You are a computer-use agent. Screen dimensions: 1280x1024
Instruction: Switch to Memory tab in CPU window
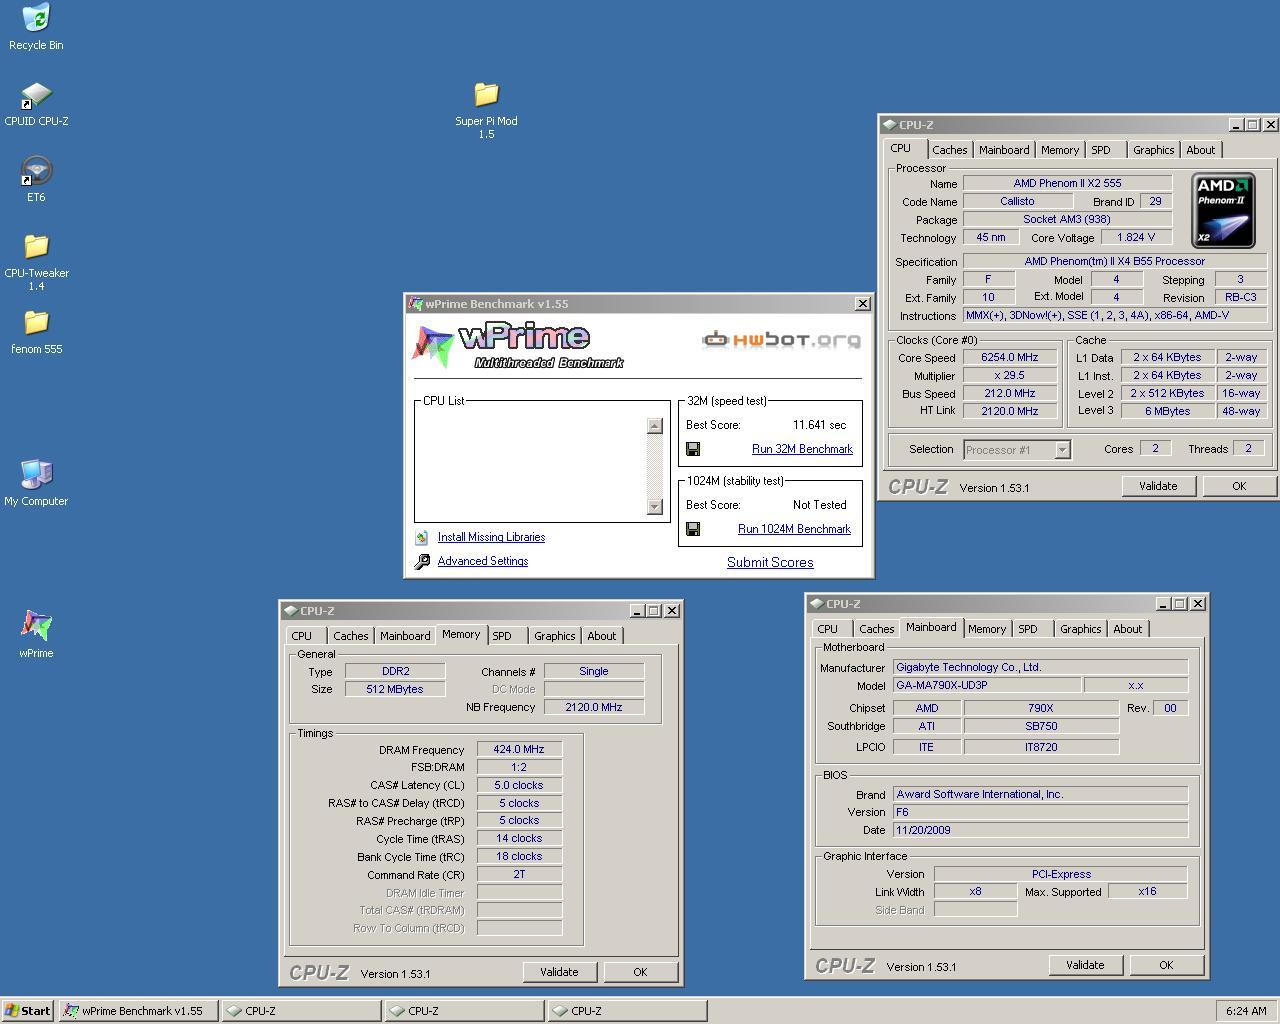(1060, 150)
